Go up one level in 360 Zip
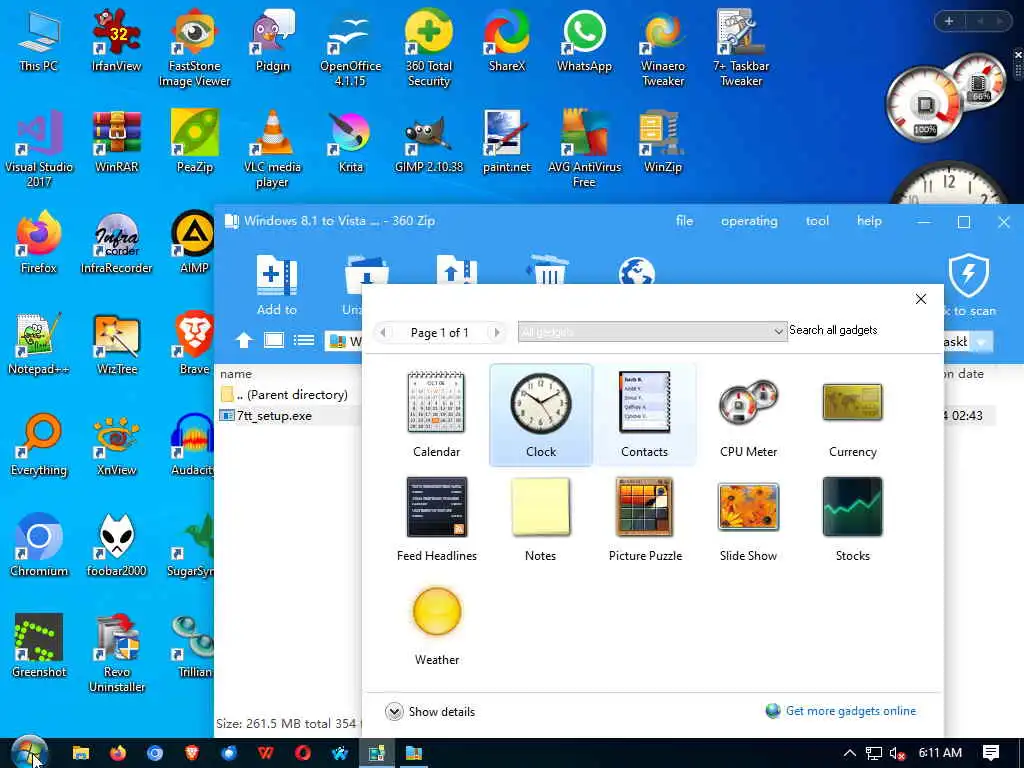 [244, 340]
